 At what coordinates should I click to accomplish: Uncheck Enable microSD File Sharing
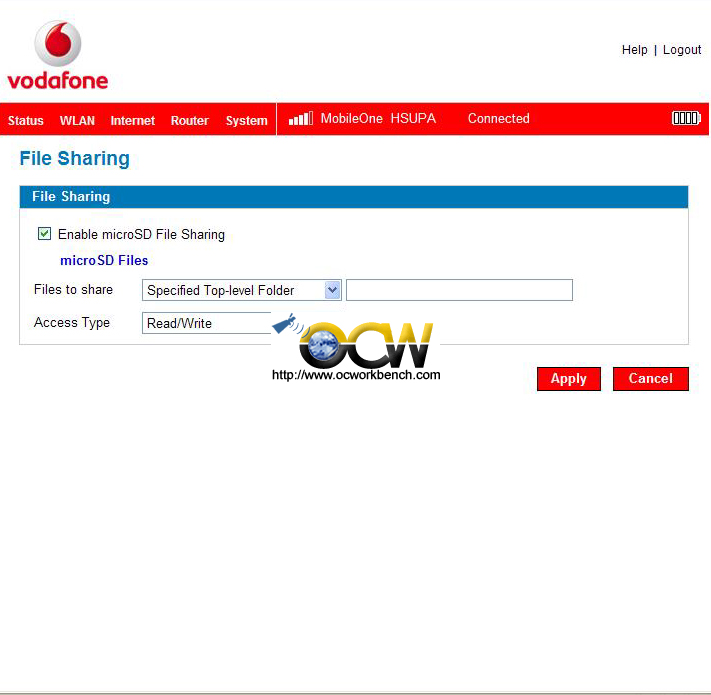[44, 234]
